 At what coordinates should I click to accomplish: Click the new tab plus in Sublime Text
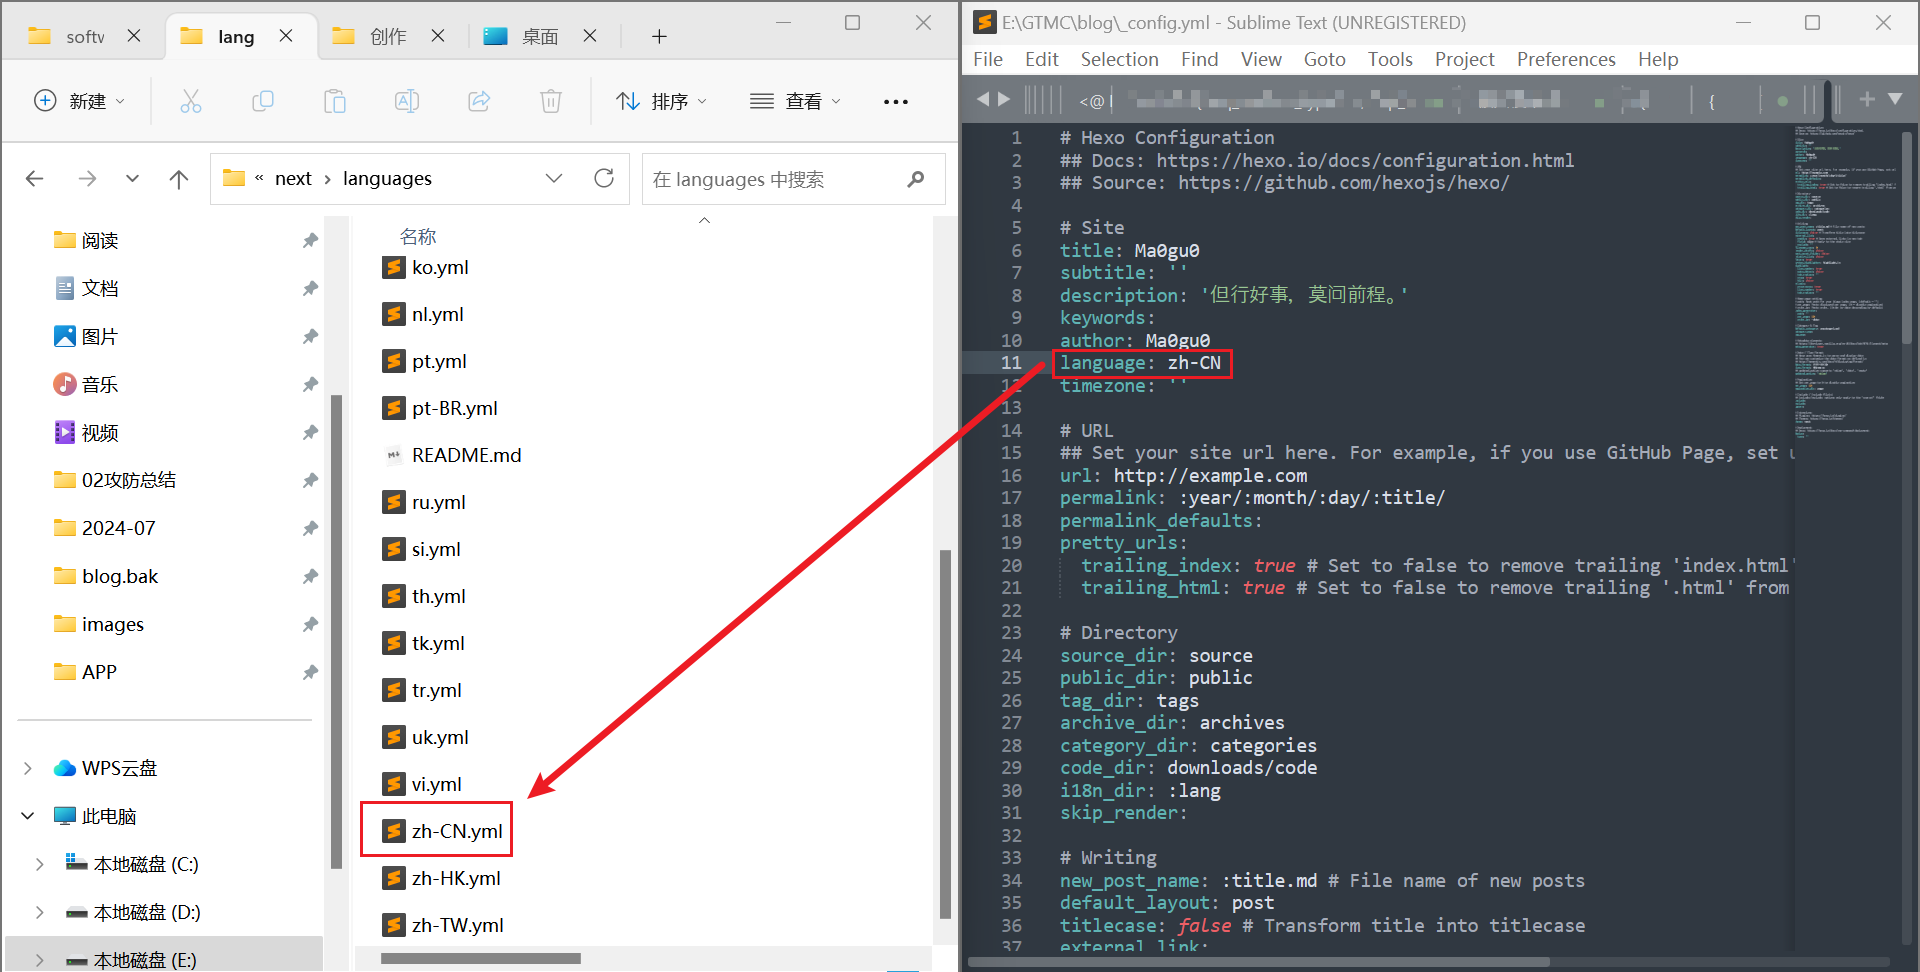click(1867, 99)
